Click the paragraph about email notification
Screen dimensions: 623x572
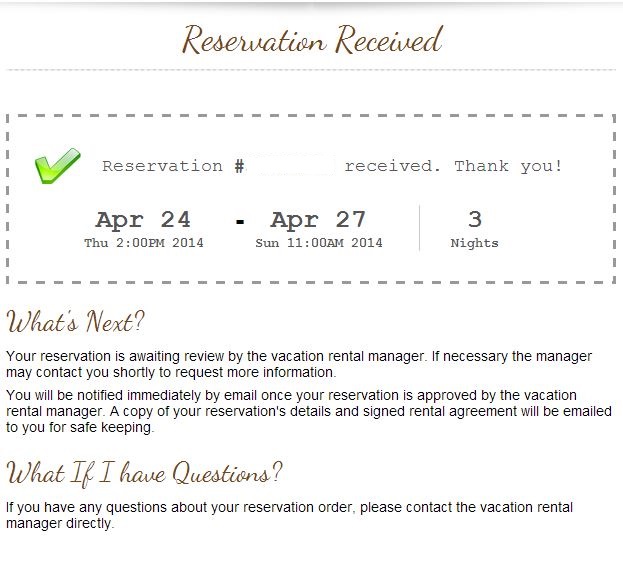[x=309, y=411]
